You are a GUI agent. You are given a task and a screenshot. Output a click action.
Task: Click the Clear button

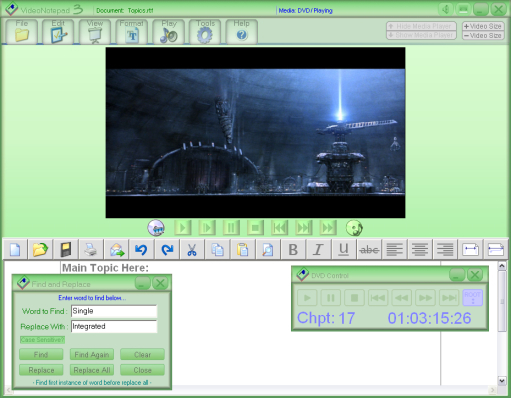pyautogui.click(x=142, y=354)
